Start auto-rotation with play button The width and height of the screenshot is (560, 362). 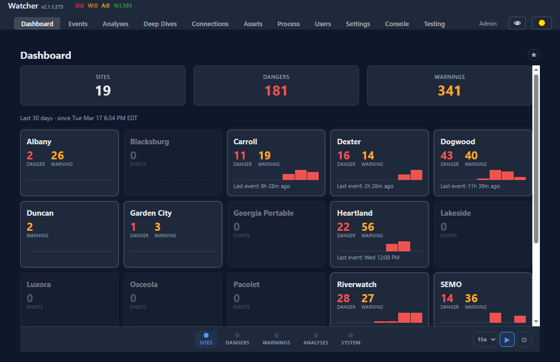(x=507, y=340)
